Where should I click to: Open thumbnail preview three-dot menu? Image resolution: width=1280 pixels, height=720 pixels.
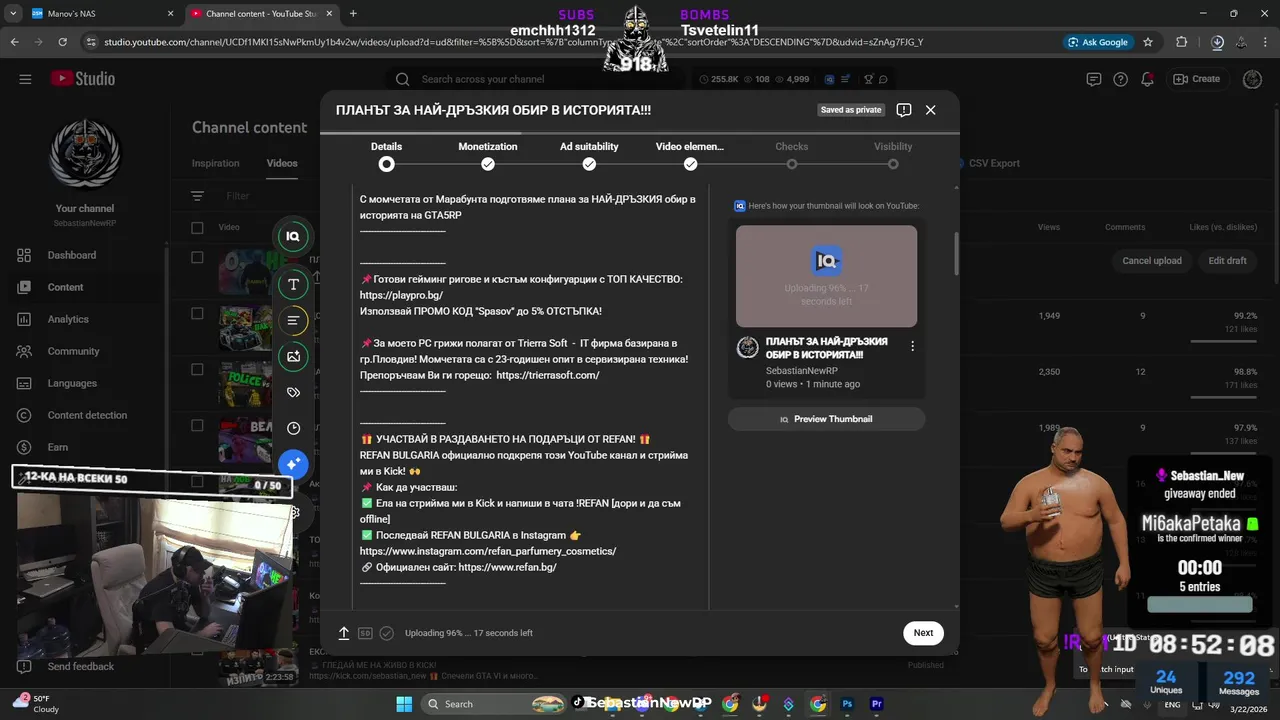pyautogui.click(x=912, y=346)
